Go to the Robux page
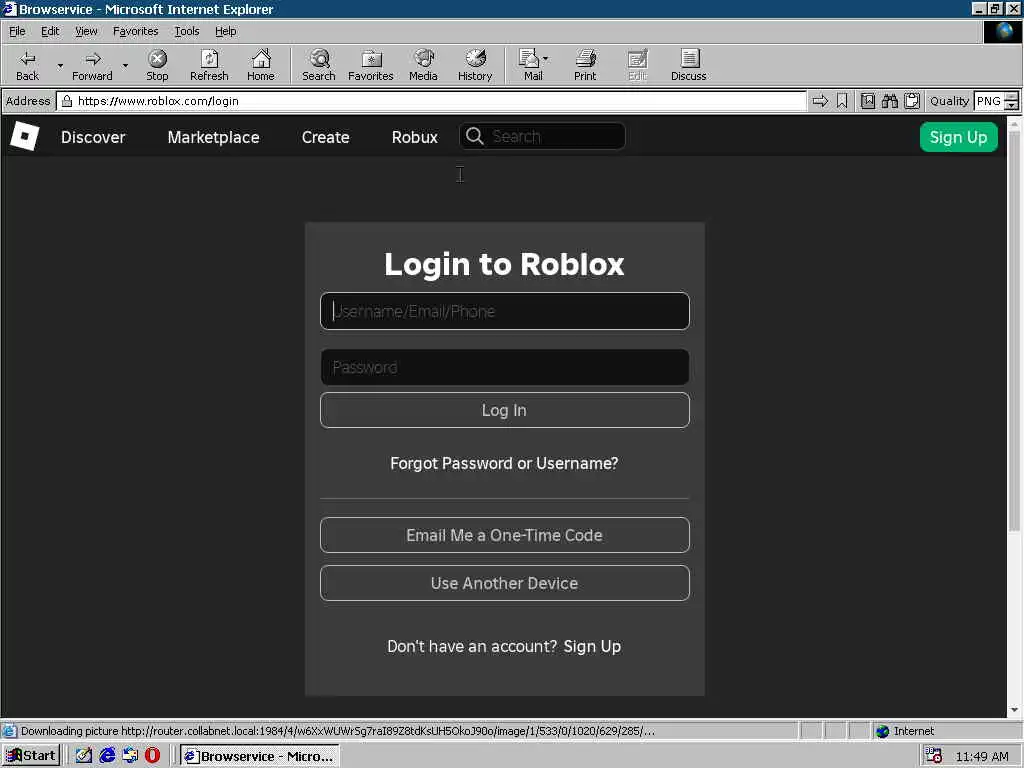 (415, 137)
